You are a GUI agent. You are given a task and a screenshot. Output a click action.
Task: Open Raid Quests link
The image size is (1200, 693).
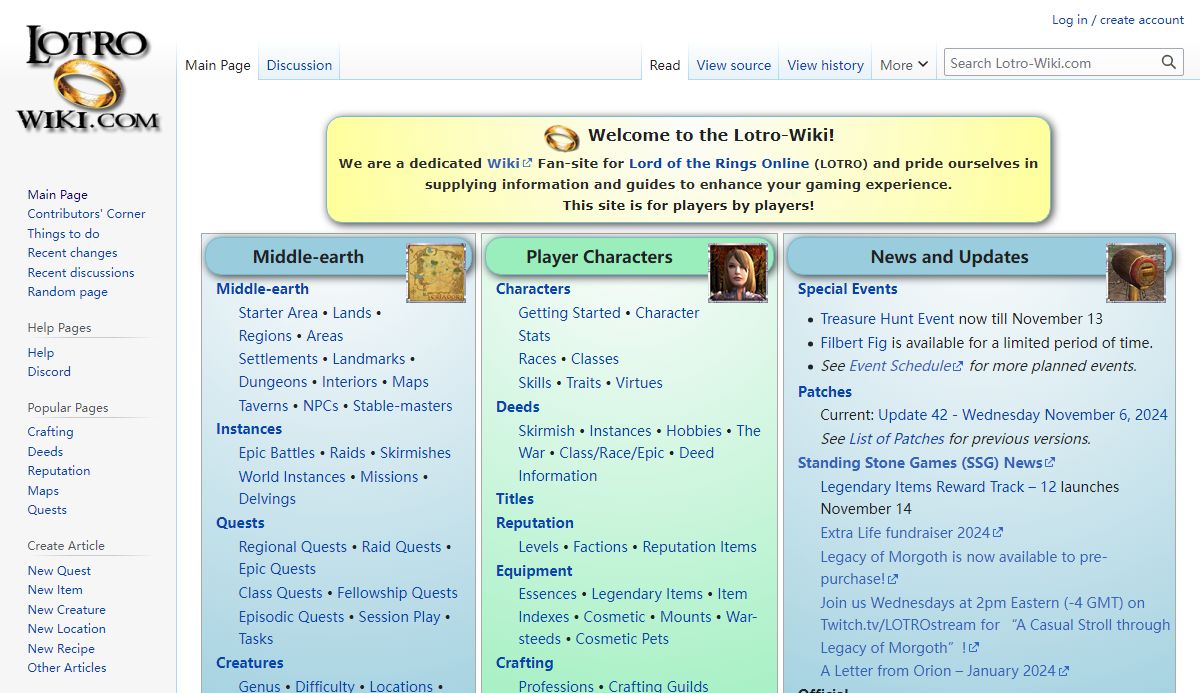tap(401, 547)
